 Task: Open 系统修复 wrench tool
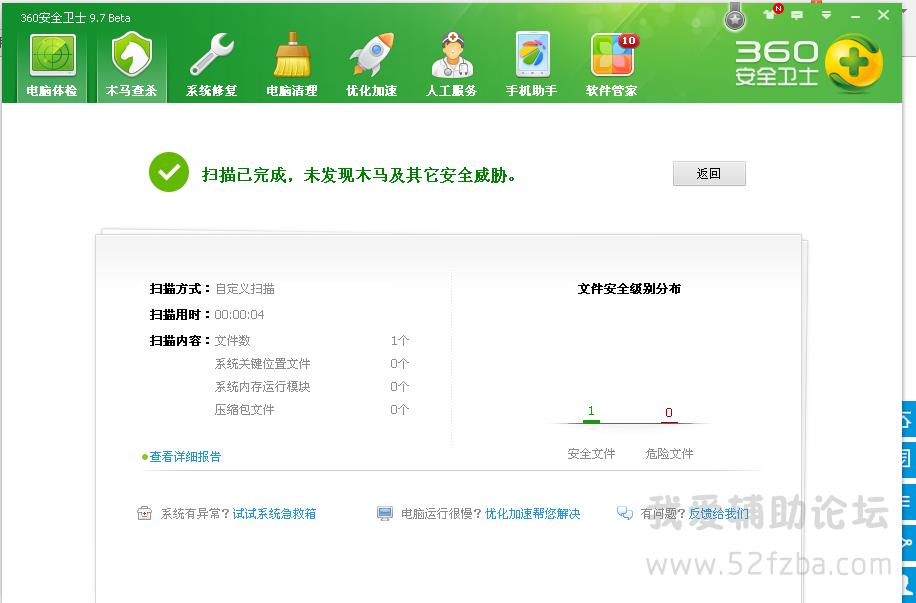click(x=211, y=66)
